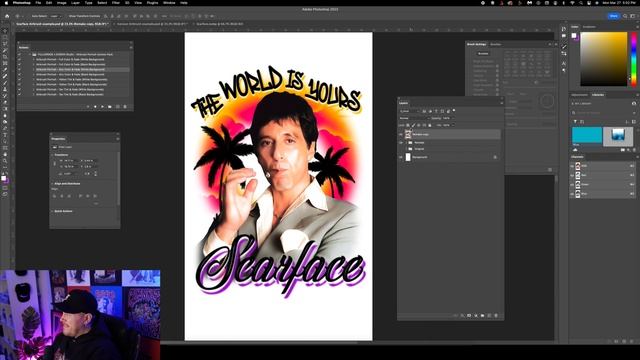Collapse Align and Distribute section
The width and height of the screenshot is (640, 360).
[x=52, y=184]
